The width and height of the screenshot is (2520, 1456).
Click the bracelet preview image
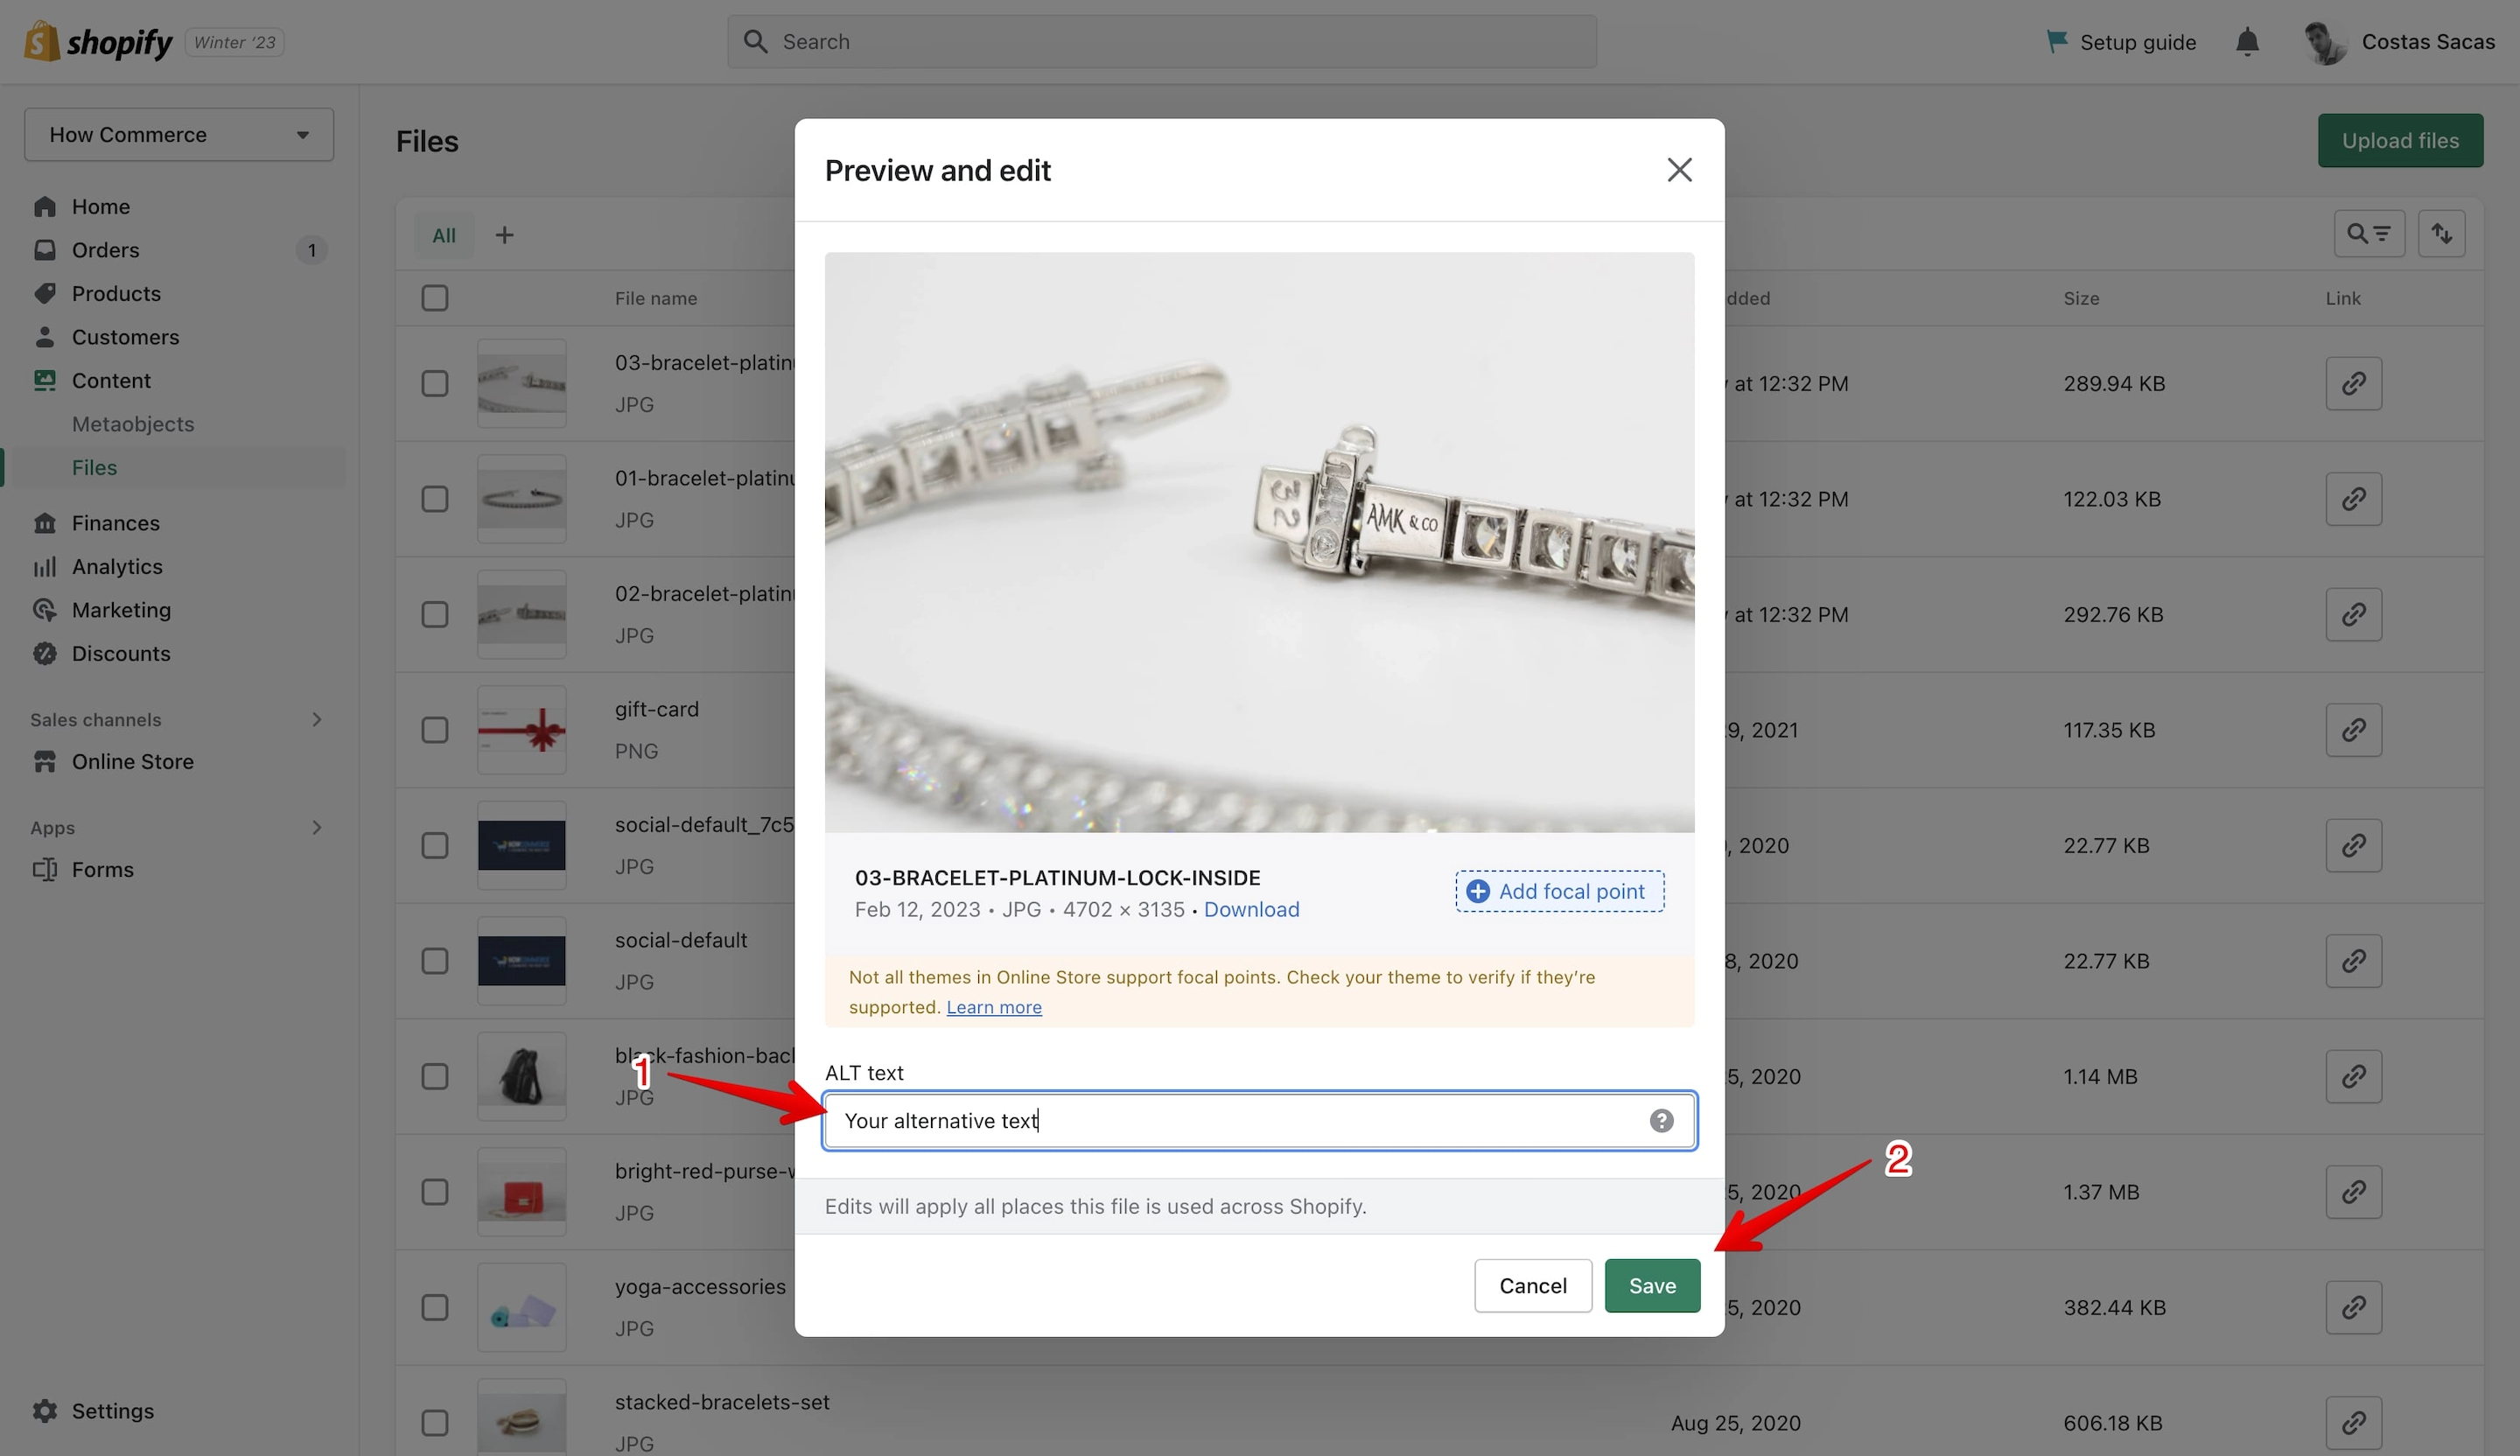point(1259,542)
